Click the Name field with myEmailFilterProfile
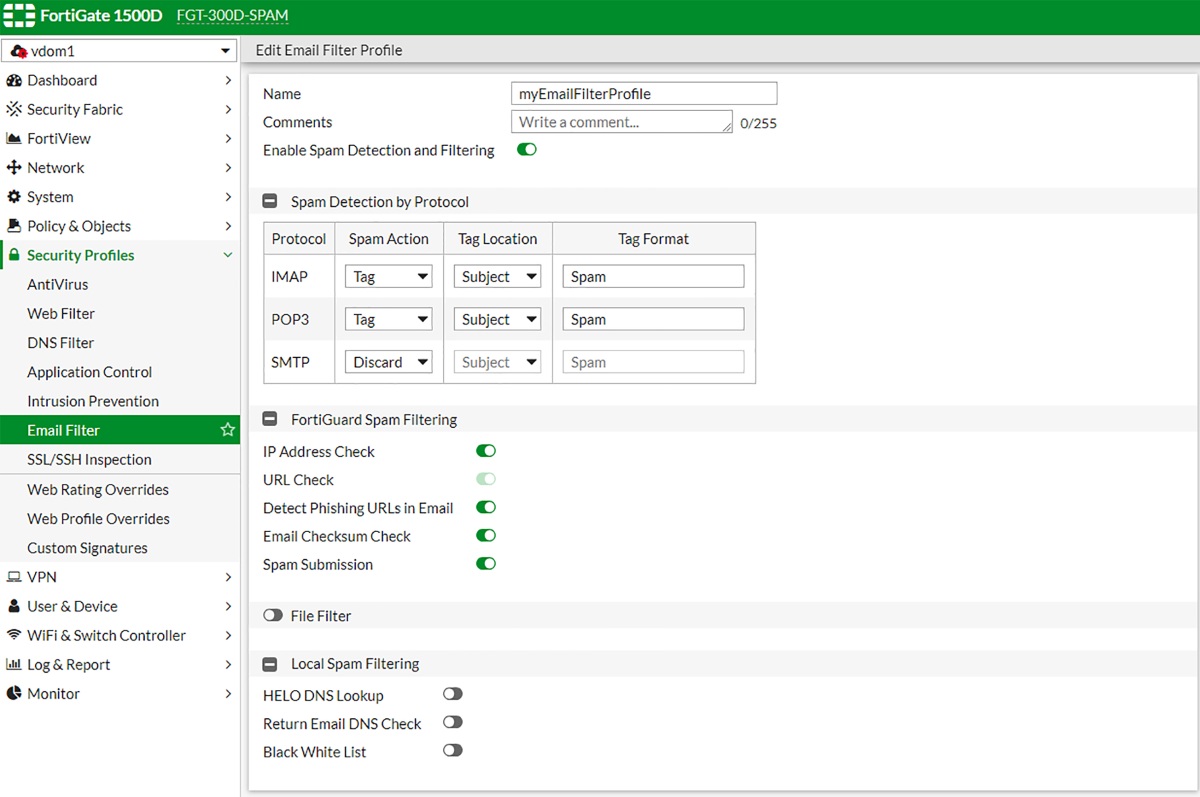This screenshot has height=797, width=1200. tap(644, 93)
